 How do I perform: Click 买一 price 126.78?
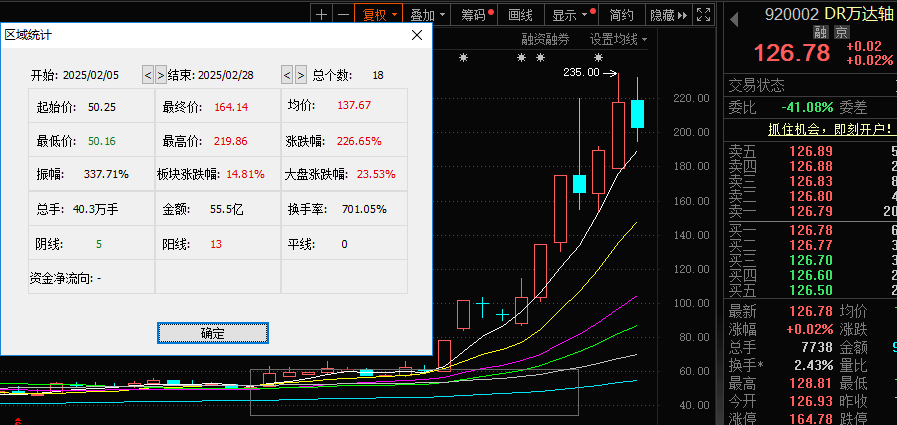pyautogui.click(x=811, y=231)
